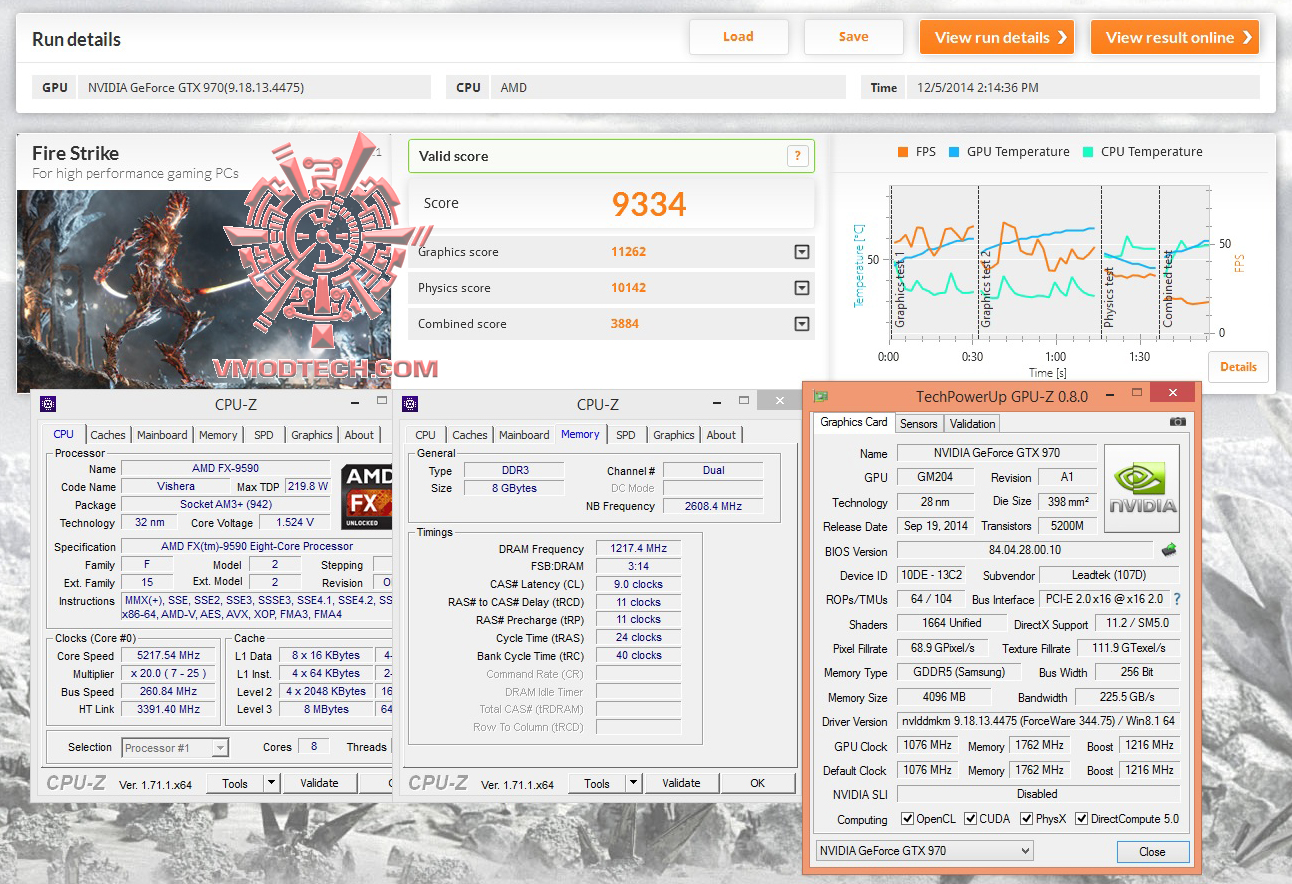This screenshot has width=1292, height=884.
Task: Click the BIOS Version field 84.04.28.00.10
Action: click(1025, 551)
